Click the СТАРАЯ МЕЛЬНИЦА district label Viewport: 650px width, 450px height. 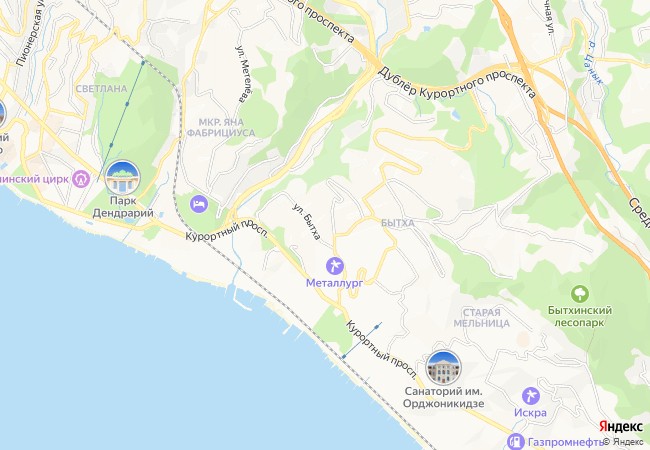[x=482, y=318]
